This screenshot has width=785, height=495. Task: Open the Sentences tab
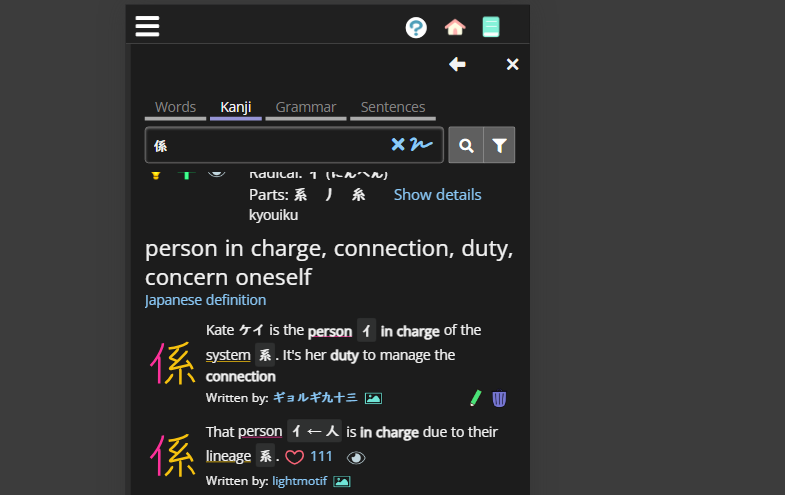pyautogui.click(x=392, y=107)
